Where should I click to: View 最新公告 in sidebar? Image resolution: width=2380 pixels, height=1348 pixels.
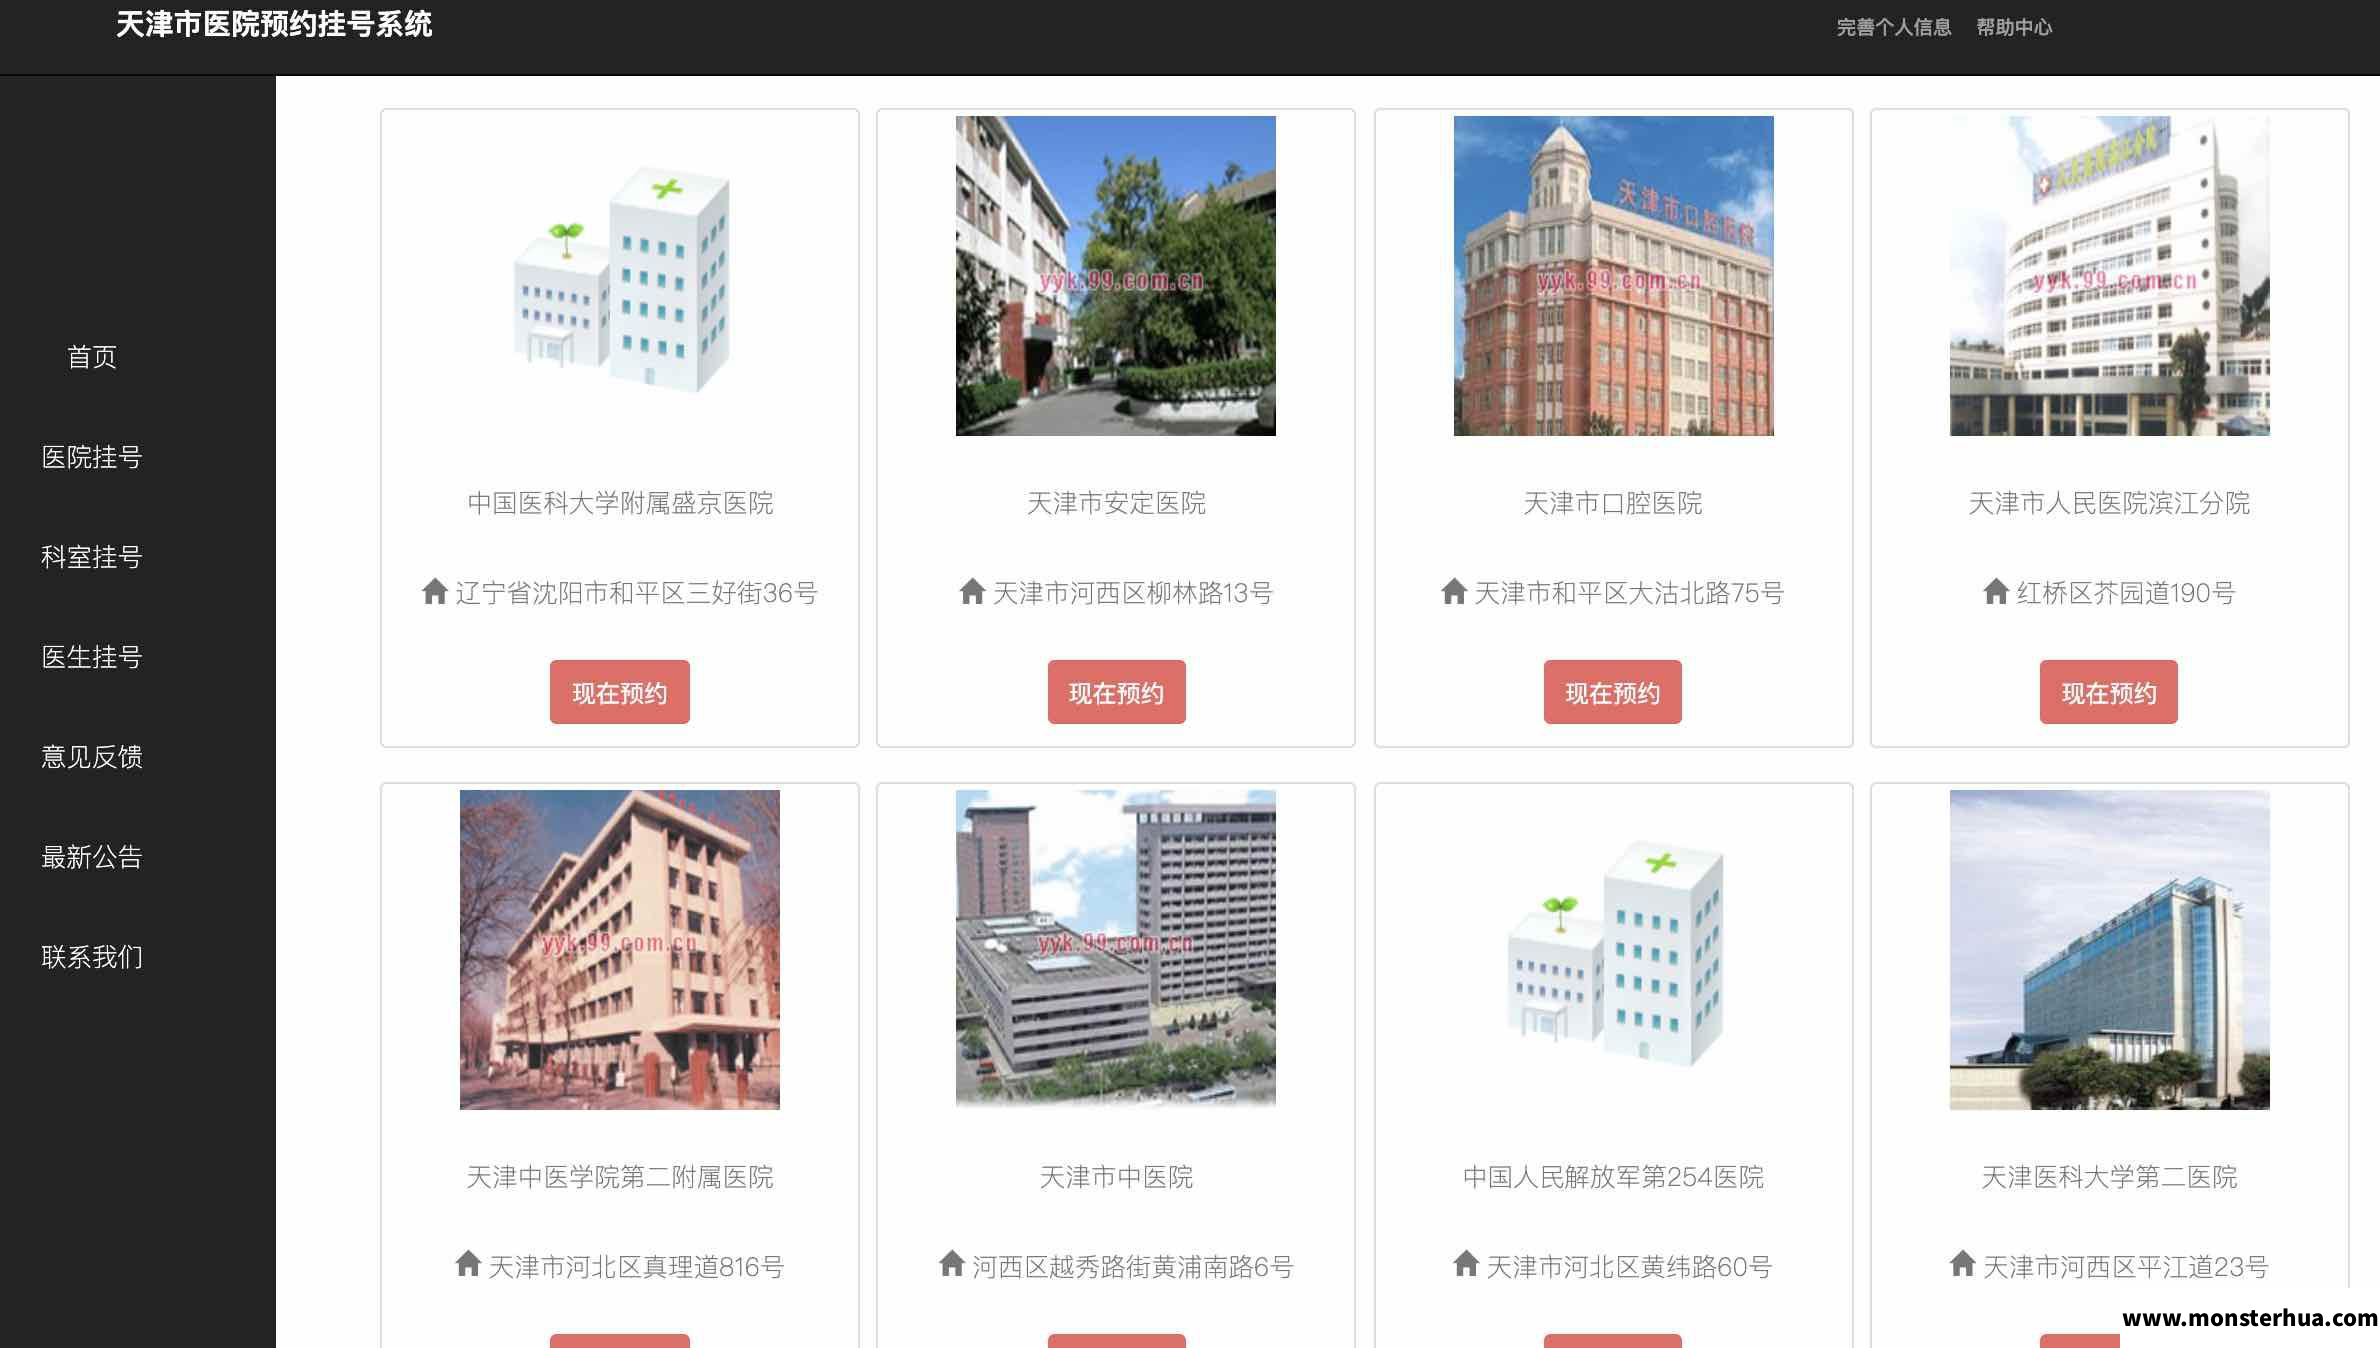click(92, 857)
